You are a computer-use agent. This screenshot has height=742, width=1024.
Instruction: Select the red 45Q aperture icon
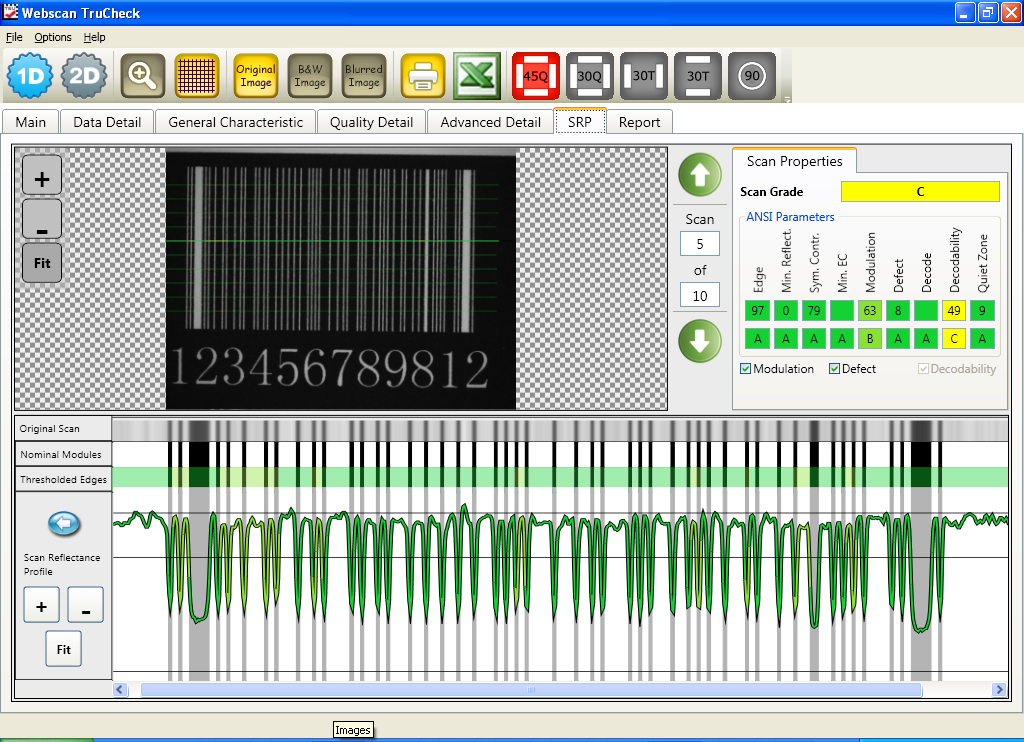click(536, 76)
